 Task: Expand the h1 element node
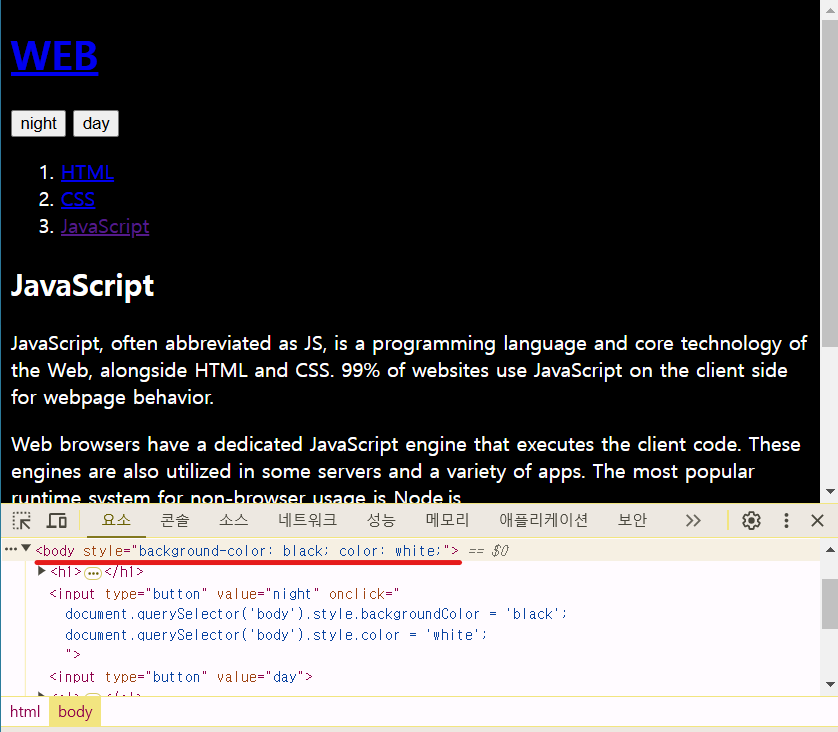(x=41, y=571)
